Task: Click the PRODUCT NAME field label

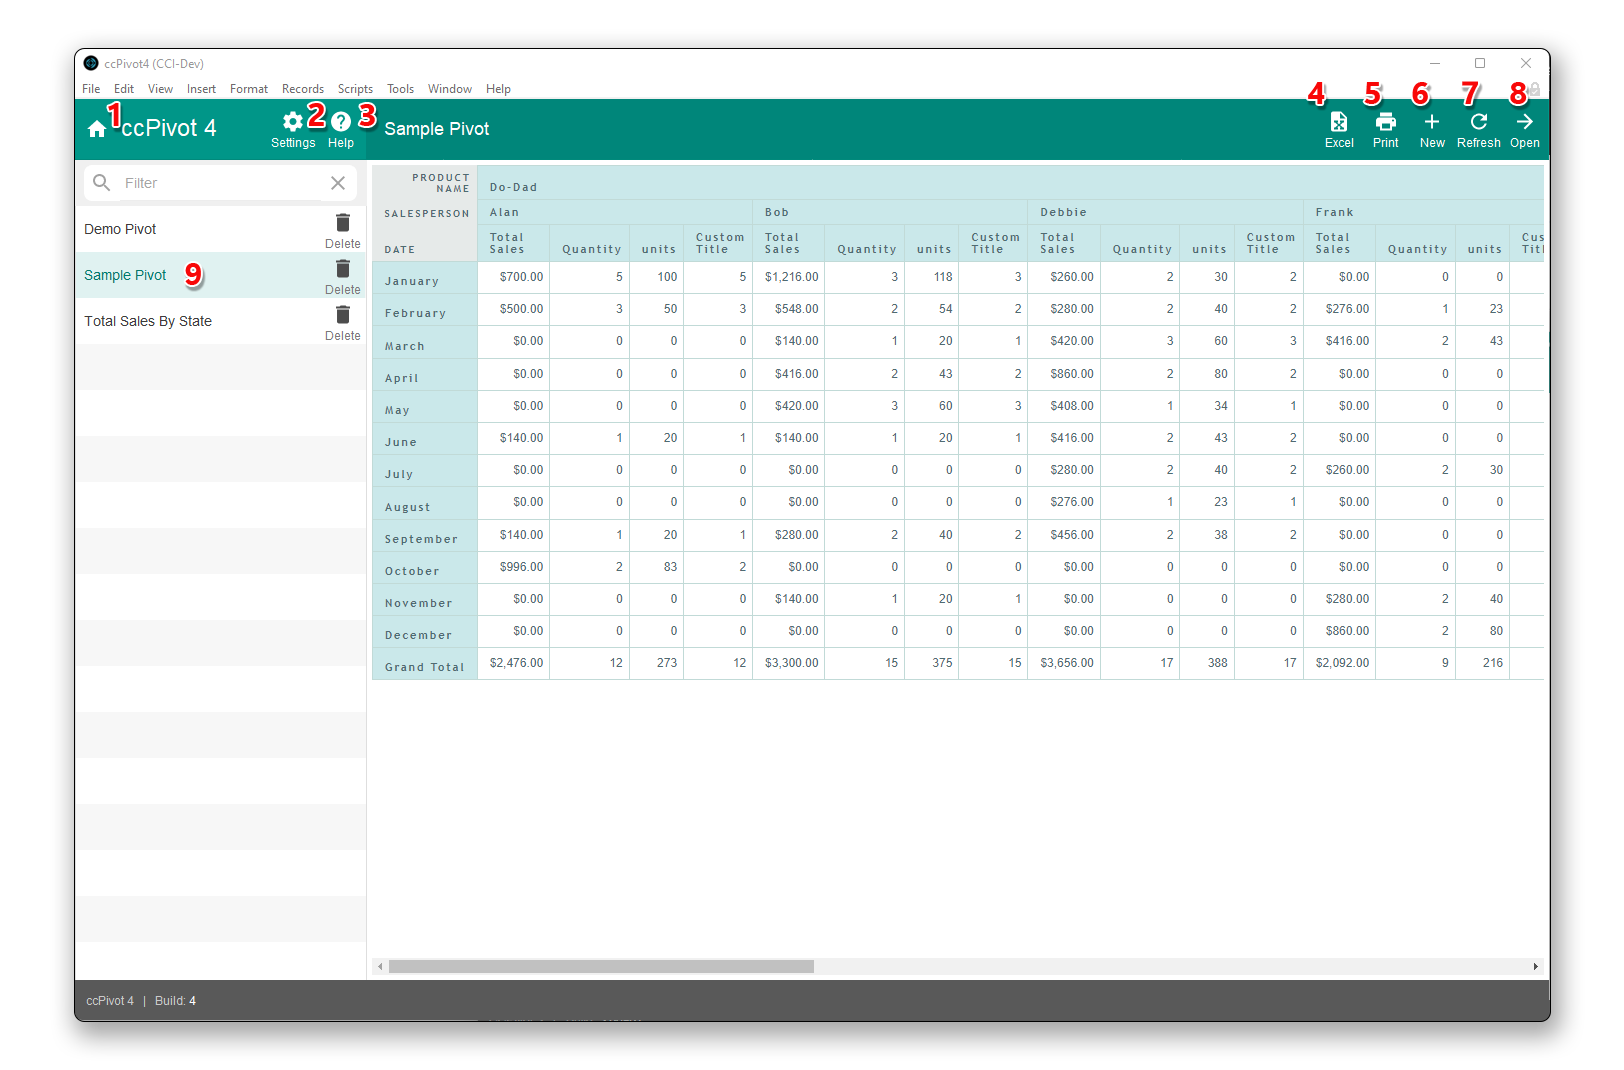Action: (441, 183)
